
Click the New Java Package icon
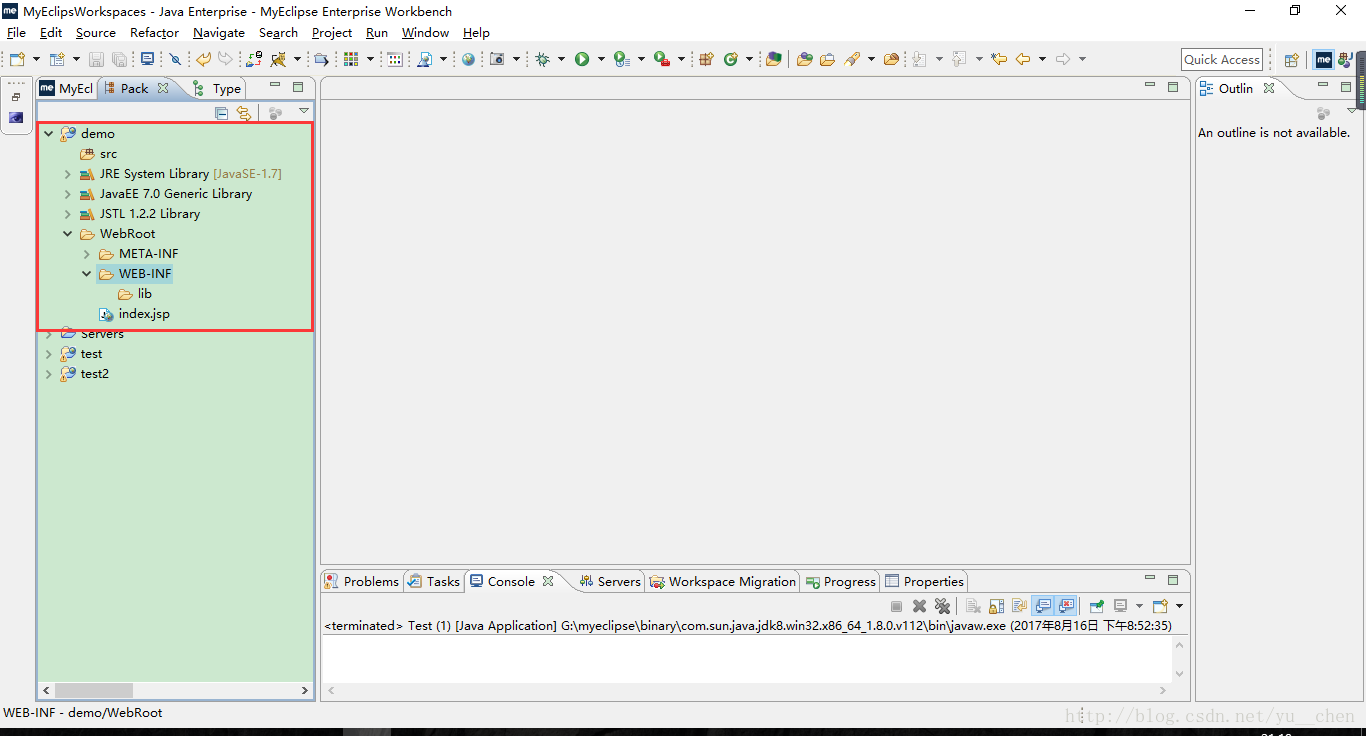[x=706, y=59]
